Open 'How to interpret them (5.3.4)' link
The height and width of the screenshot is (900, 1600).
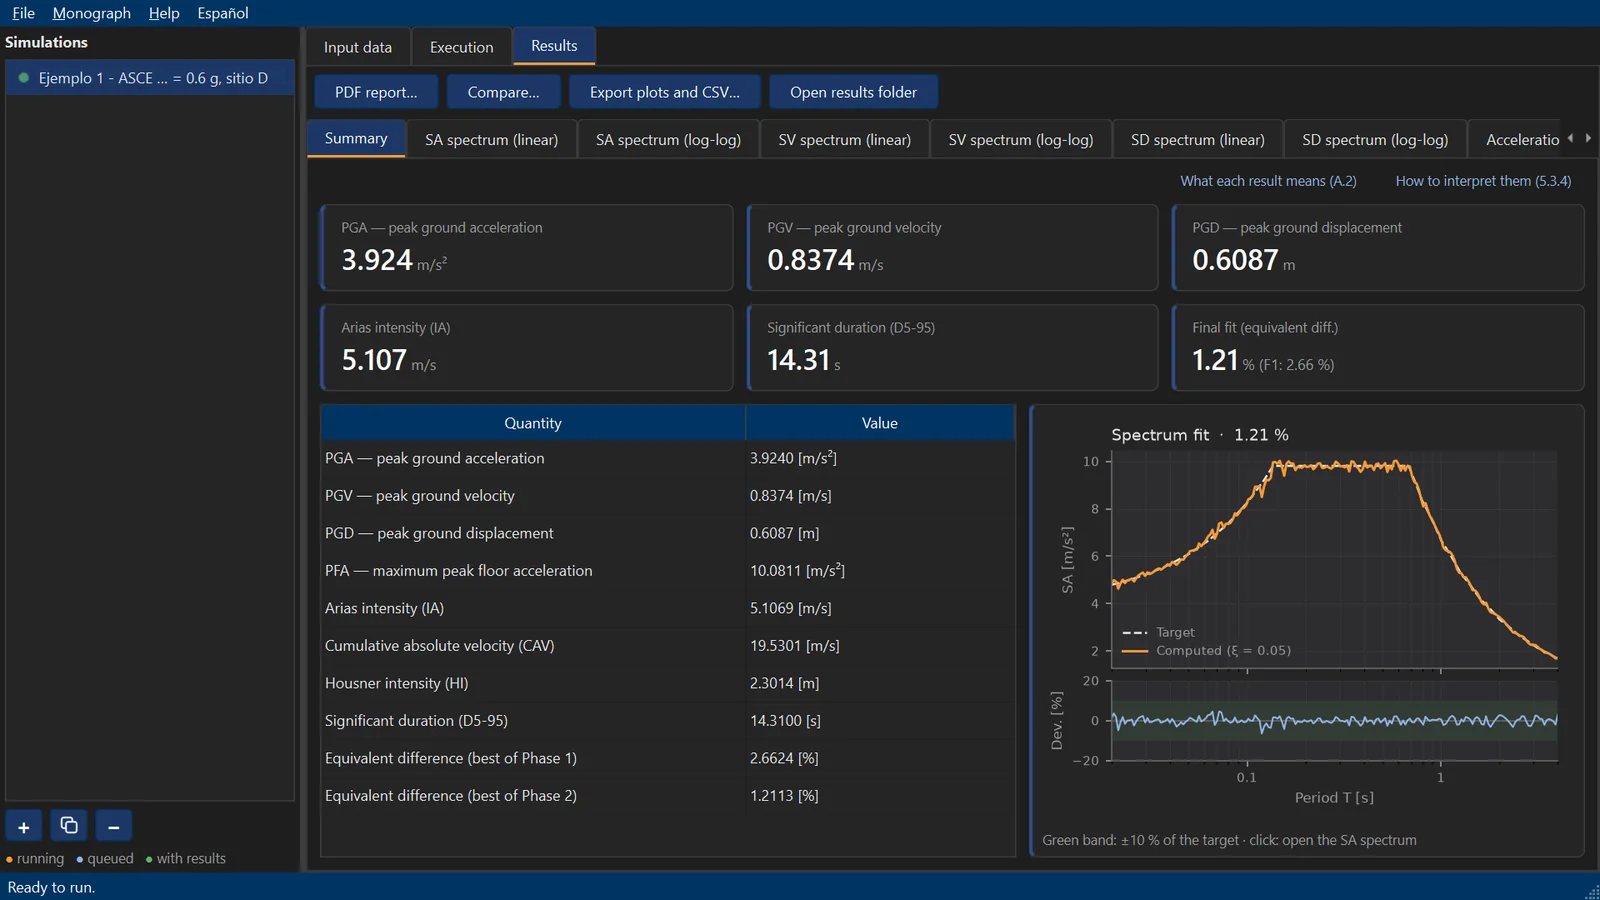1483,181
